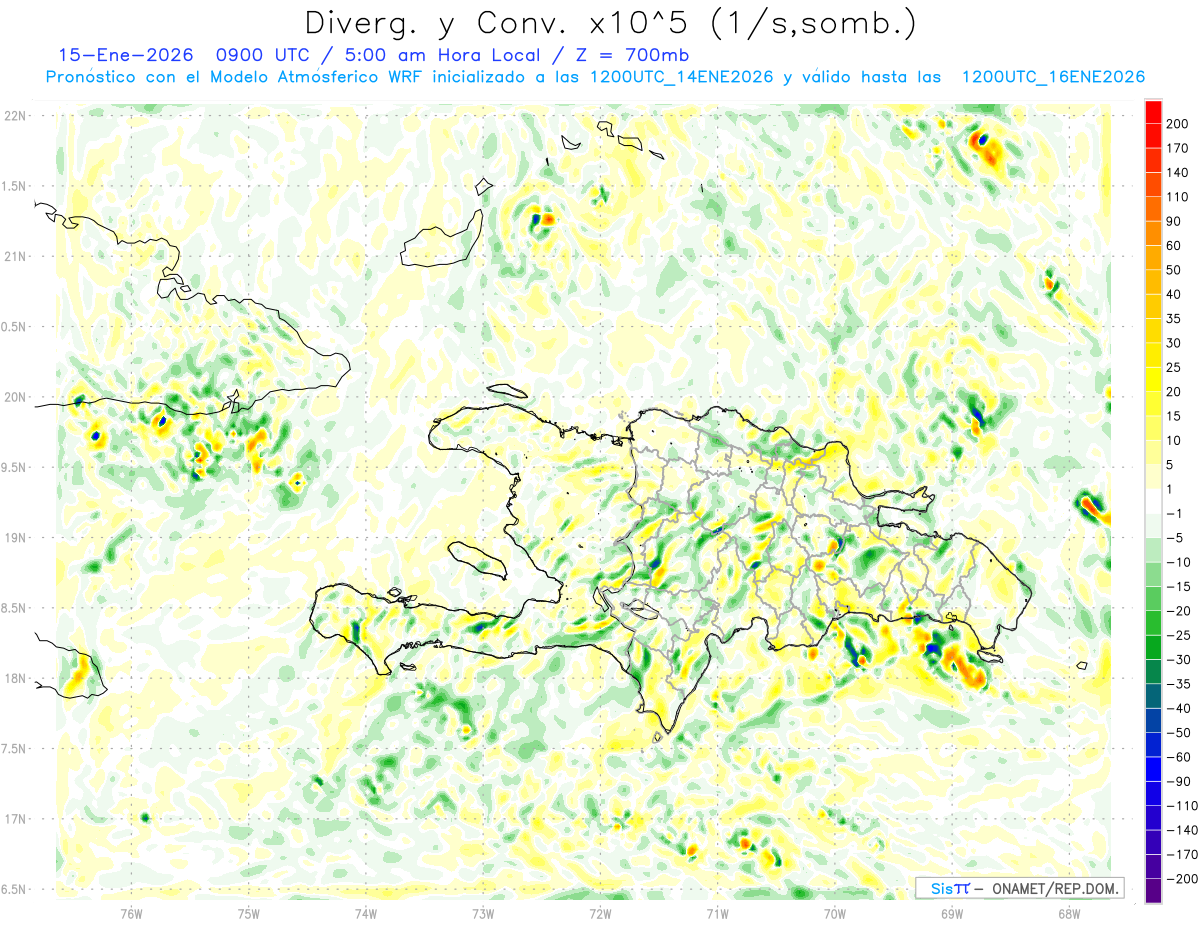This screenshot has height=927, width=1200.
Task: Click the "7.5N" latitude label
Action: [14, 749]
